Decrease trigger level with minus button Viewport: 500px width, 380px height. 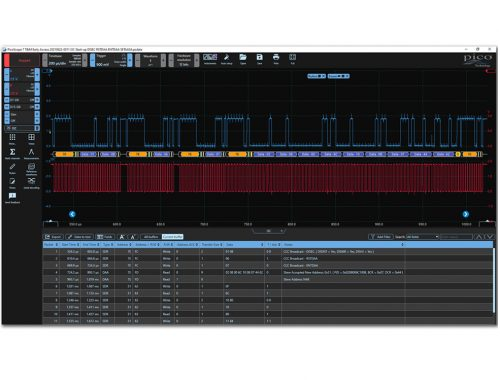(x=92, y=60)
